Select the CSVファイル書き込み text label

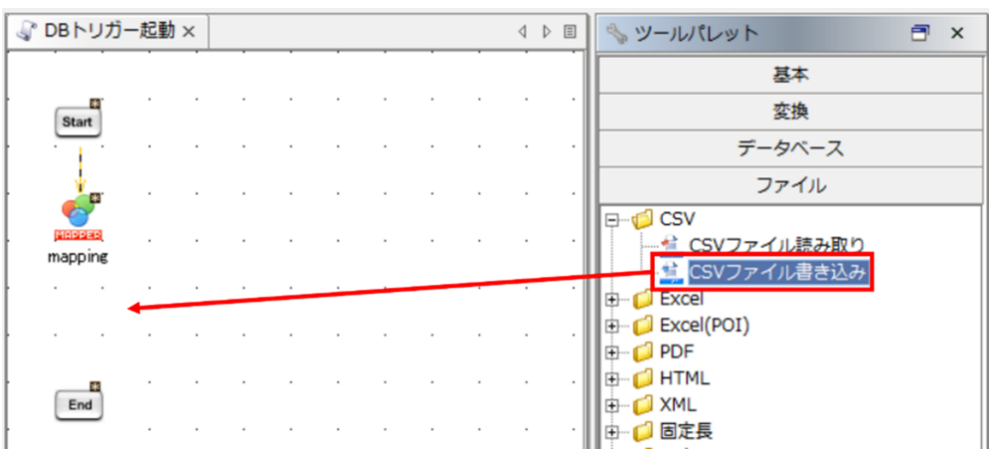pos(778,272)
